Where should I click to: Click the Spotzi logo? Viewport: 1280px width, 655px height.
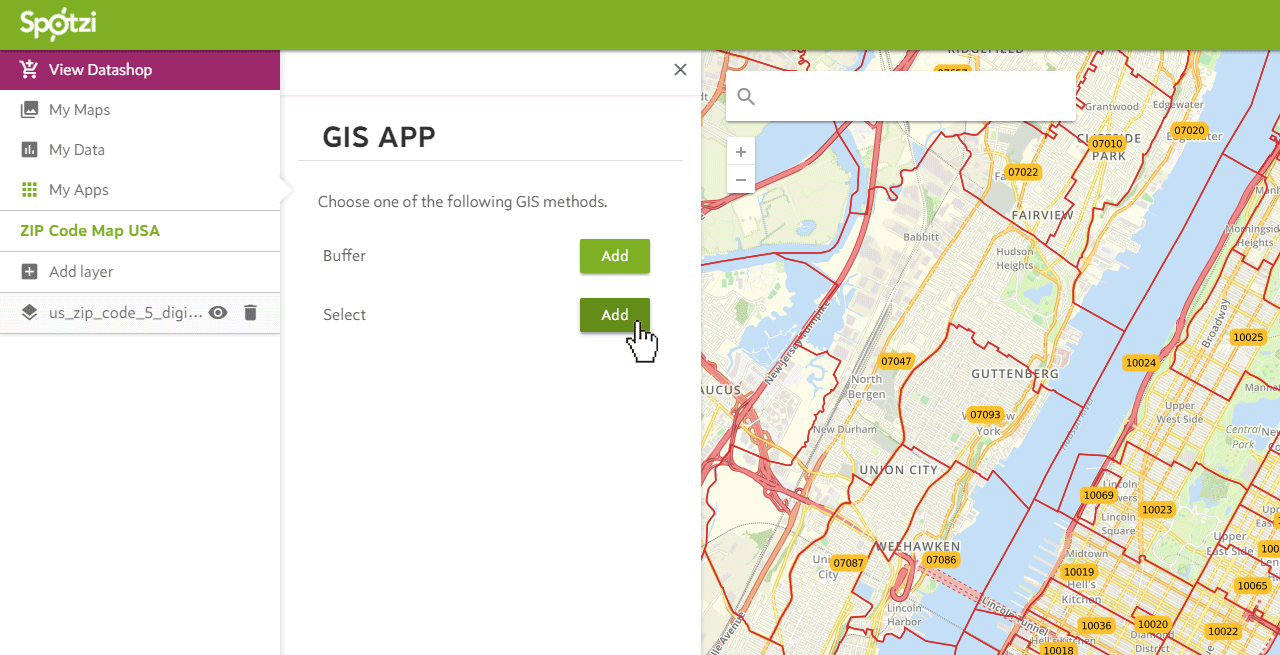58,24
